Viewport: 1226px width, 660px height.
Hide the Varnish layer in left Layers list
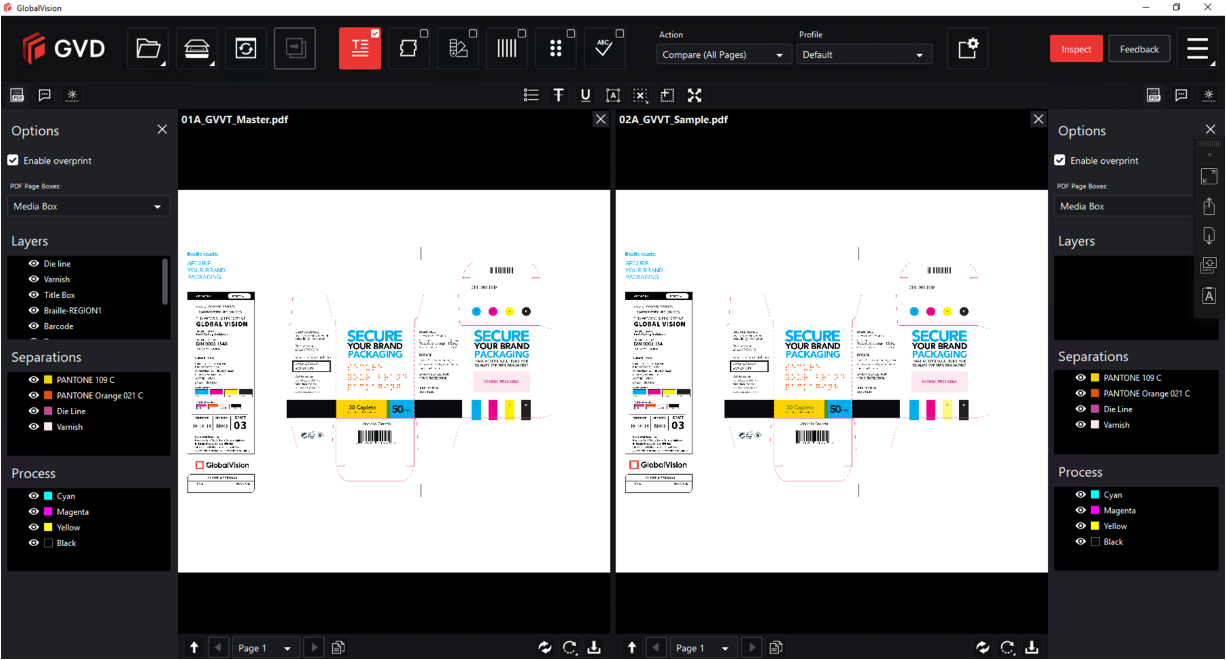pyautogui.click(x=34, y=280)
